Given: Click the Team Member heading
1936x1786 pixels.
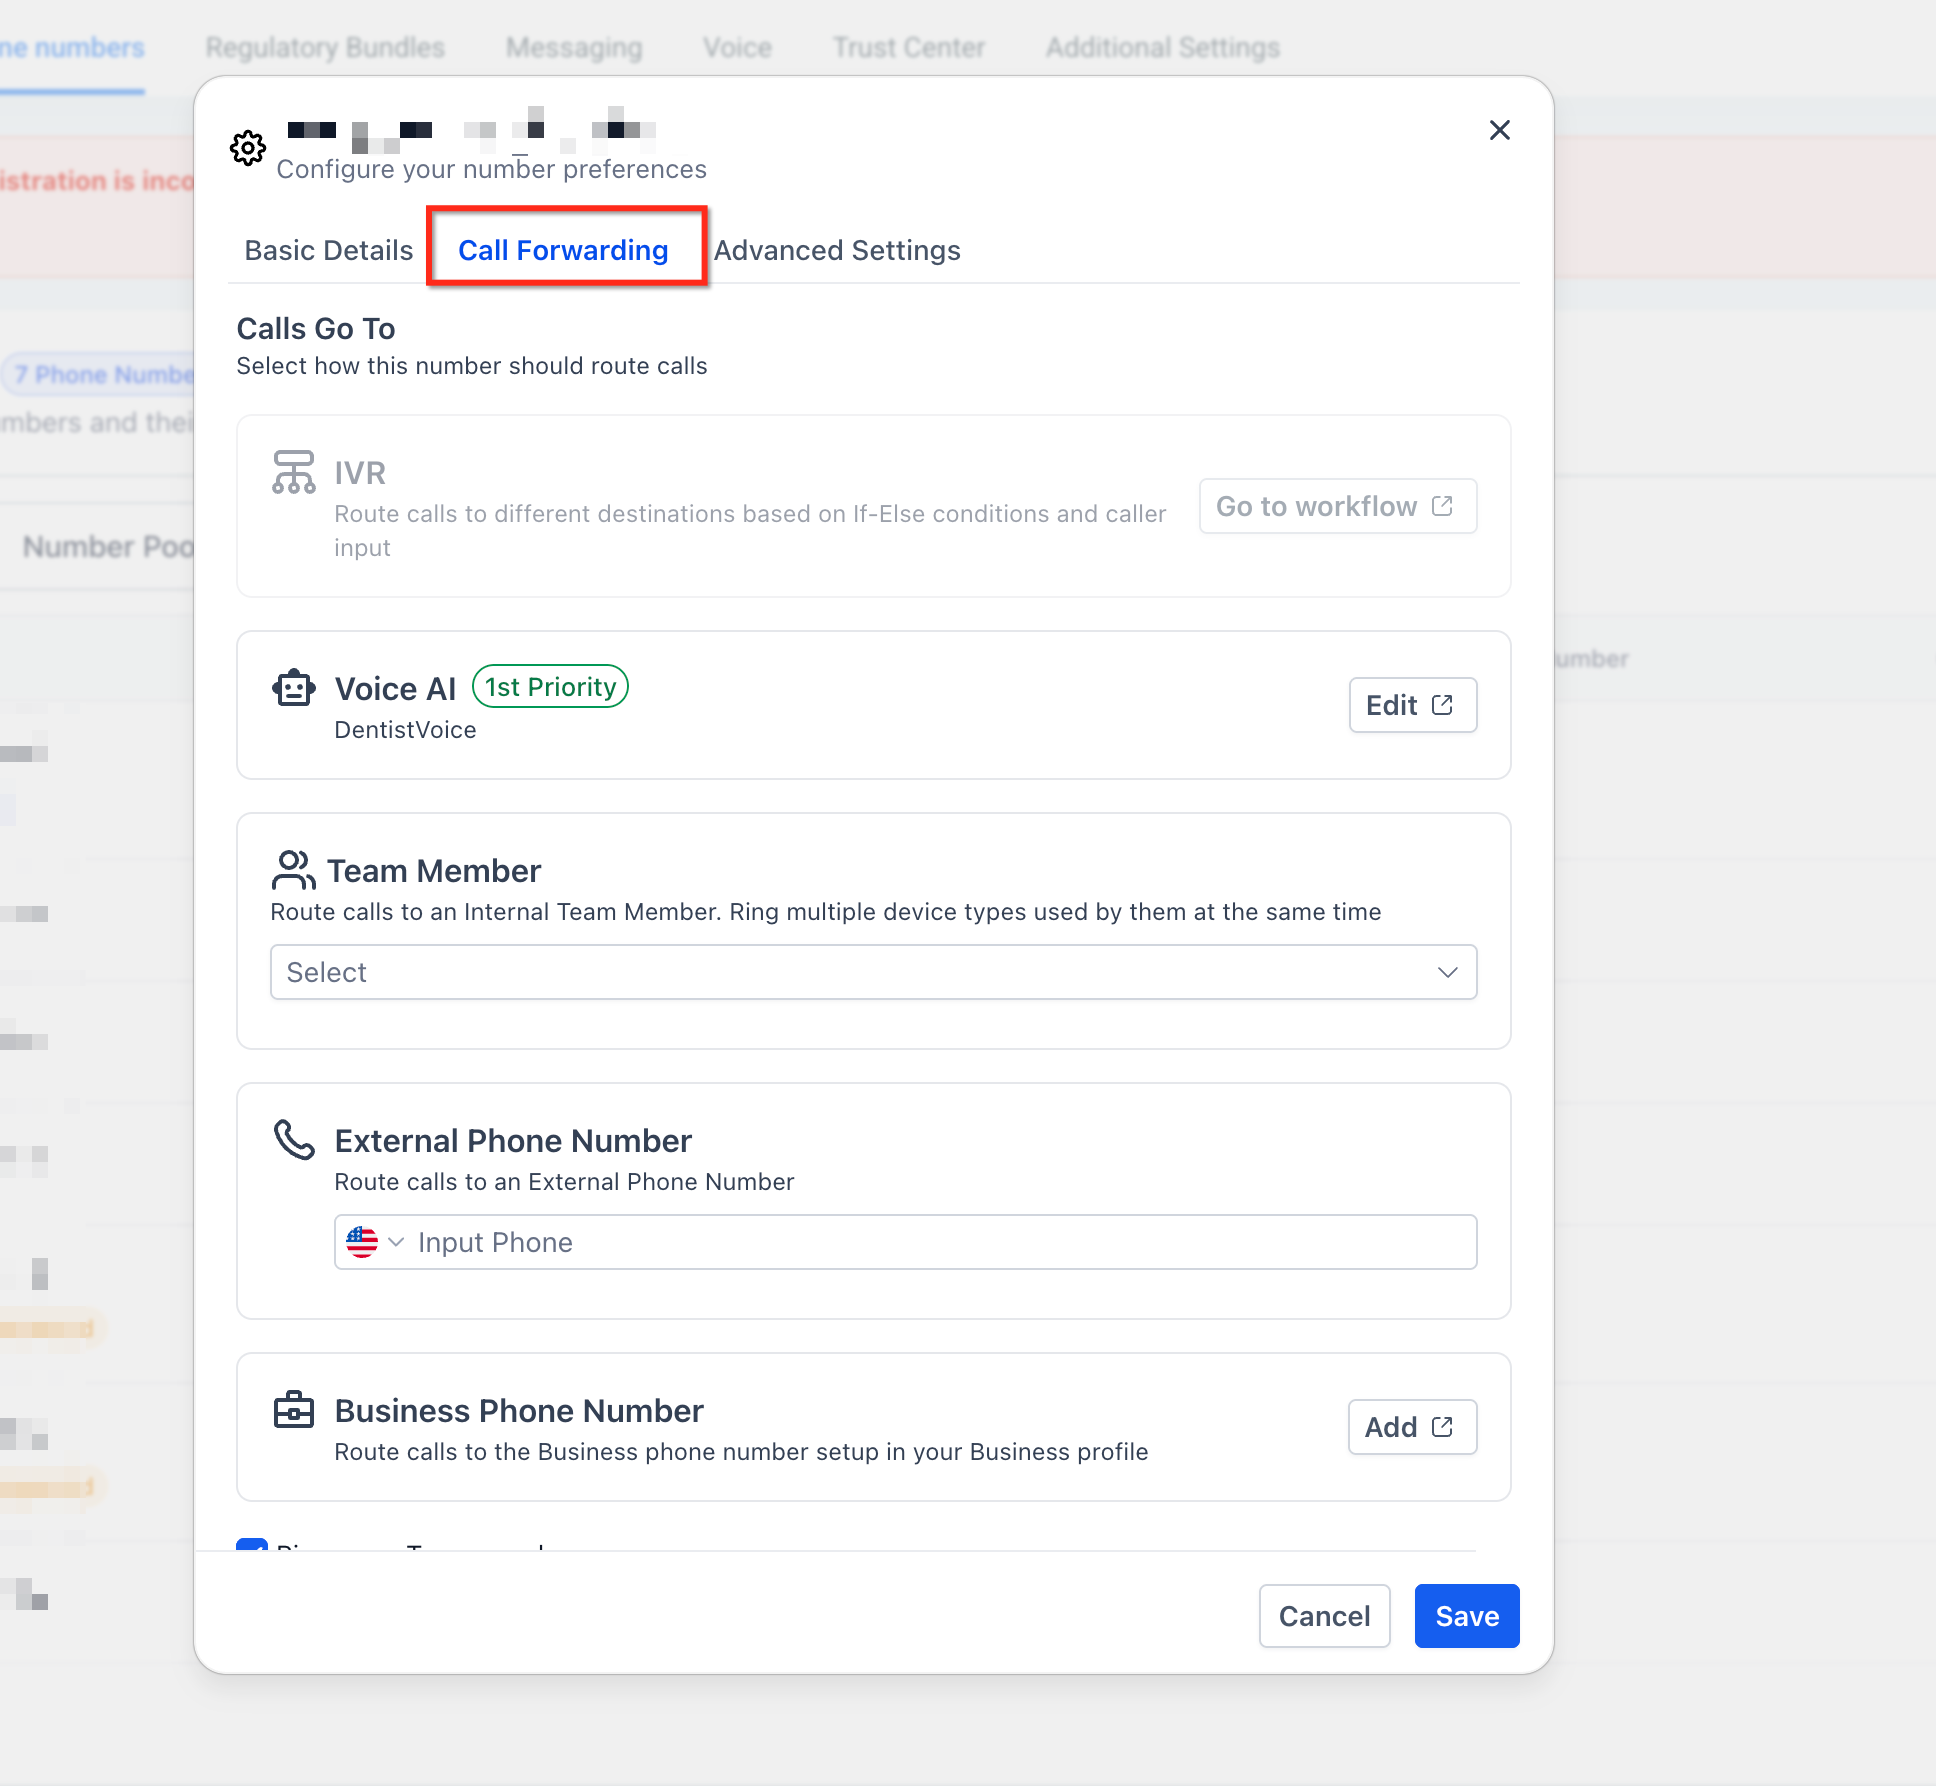Looking at the screenshot, I should coord(434,871).
